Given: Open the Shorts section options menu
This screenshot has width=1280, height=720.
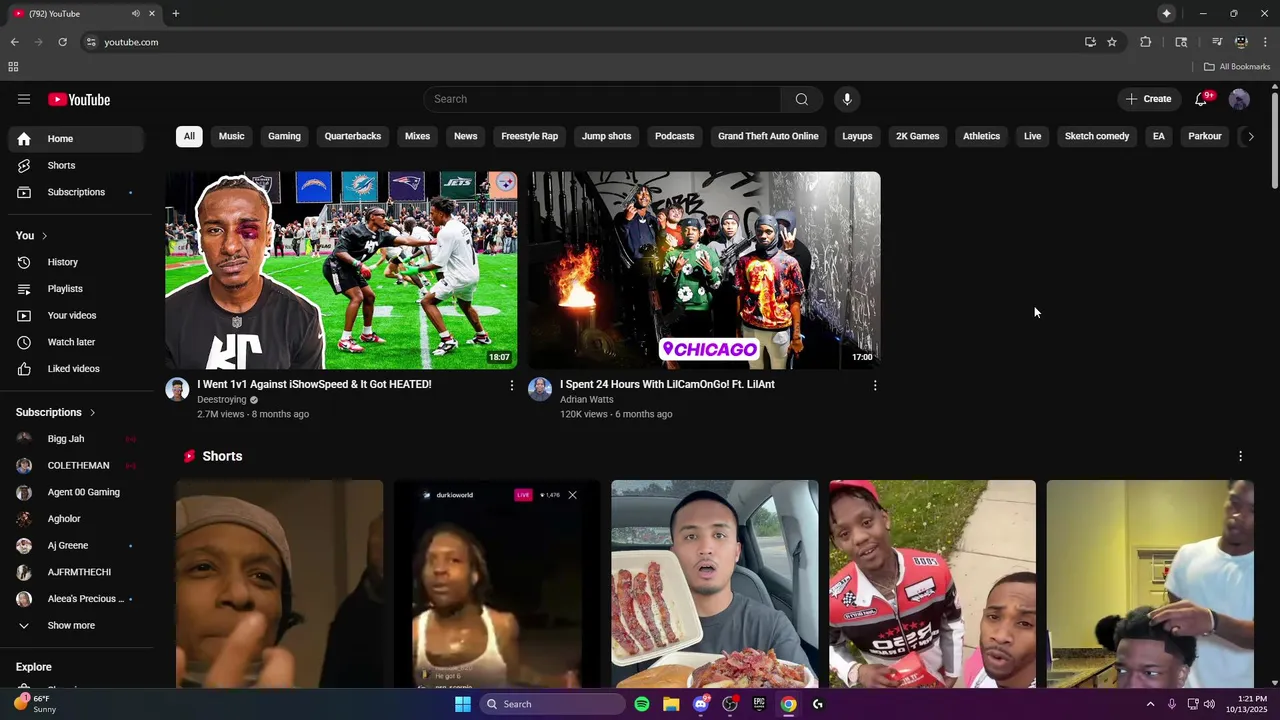Looking at the screenshot, I should tap(1240, 456).
